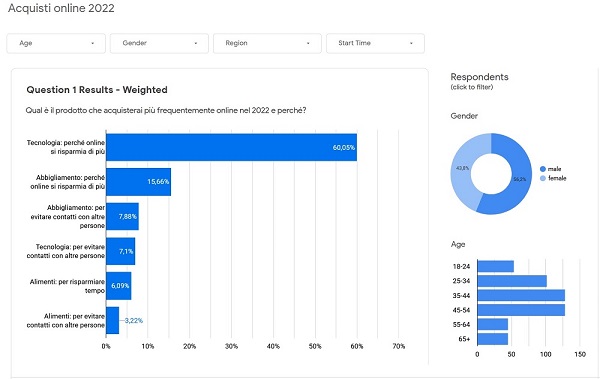Screen dimensions: 600x379
Task: Click the 3,22% Alimenti bar
Action: (x=112, y=320)
